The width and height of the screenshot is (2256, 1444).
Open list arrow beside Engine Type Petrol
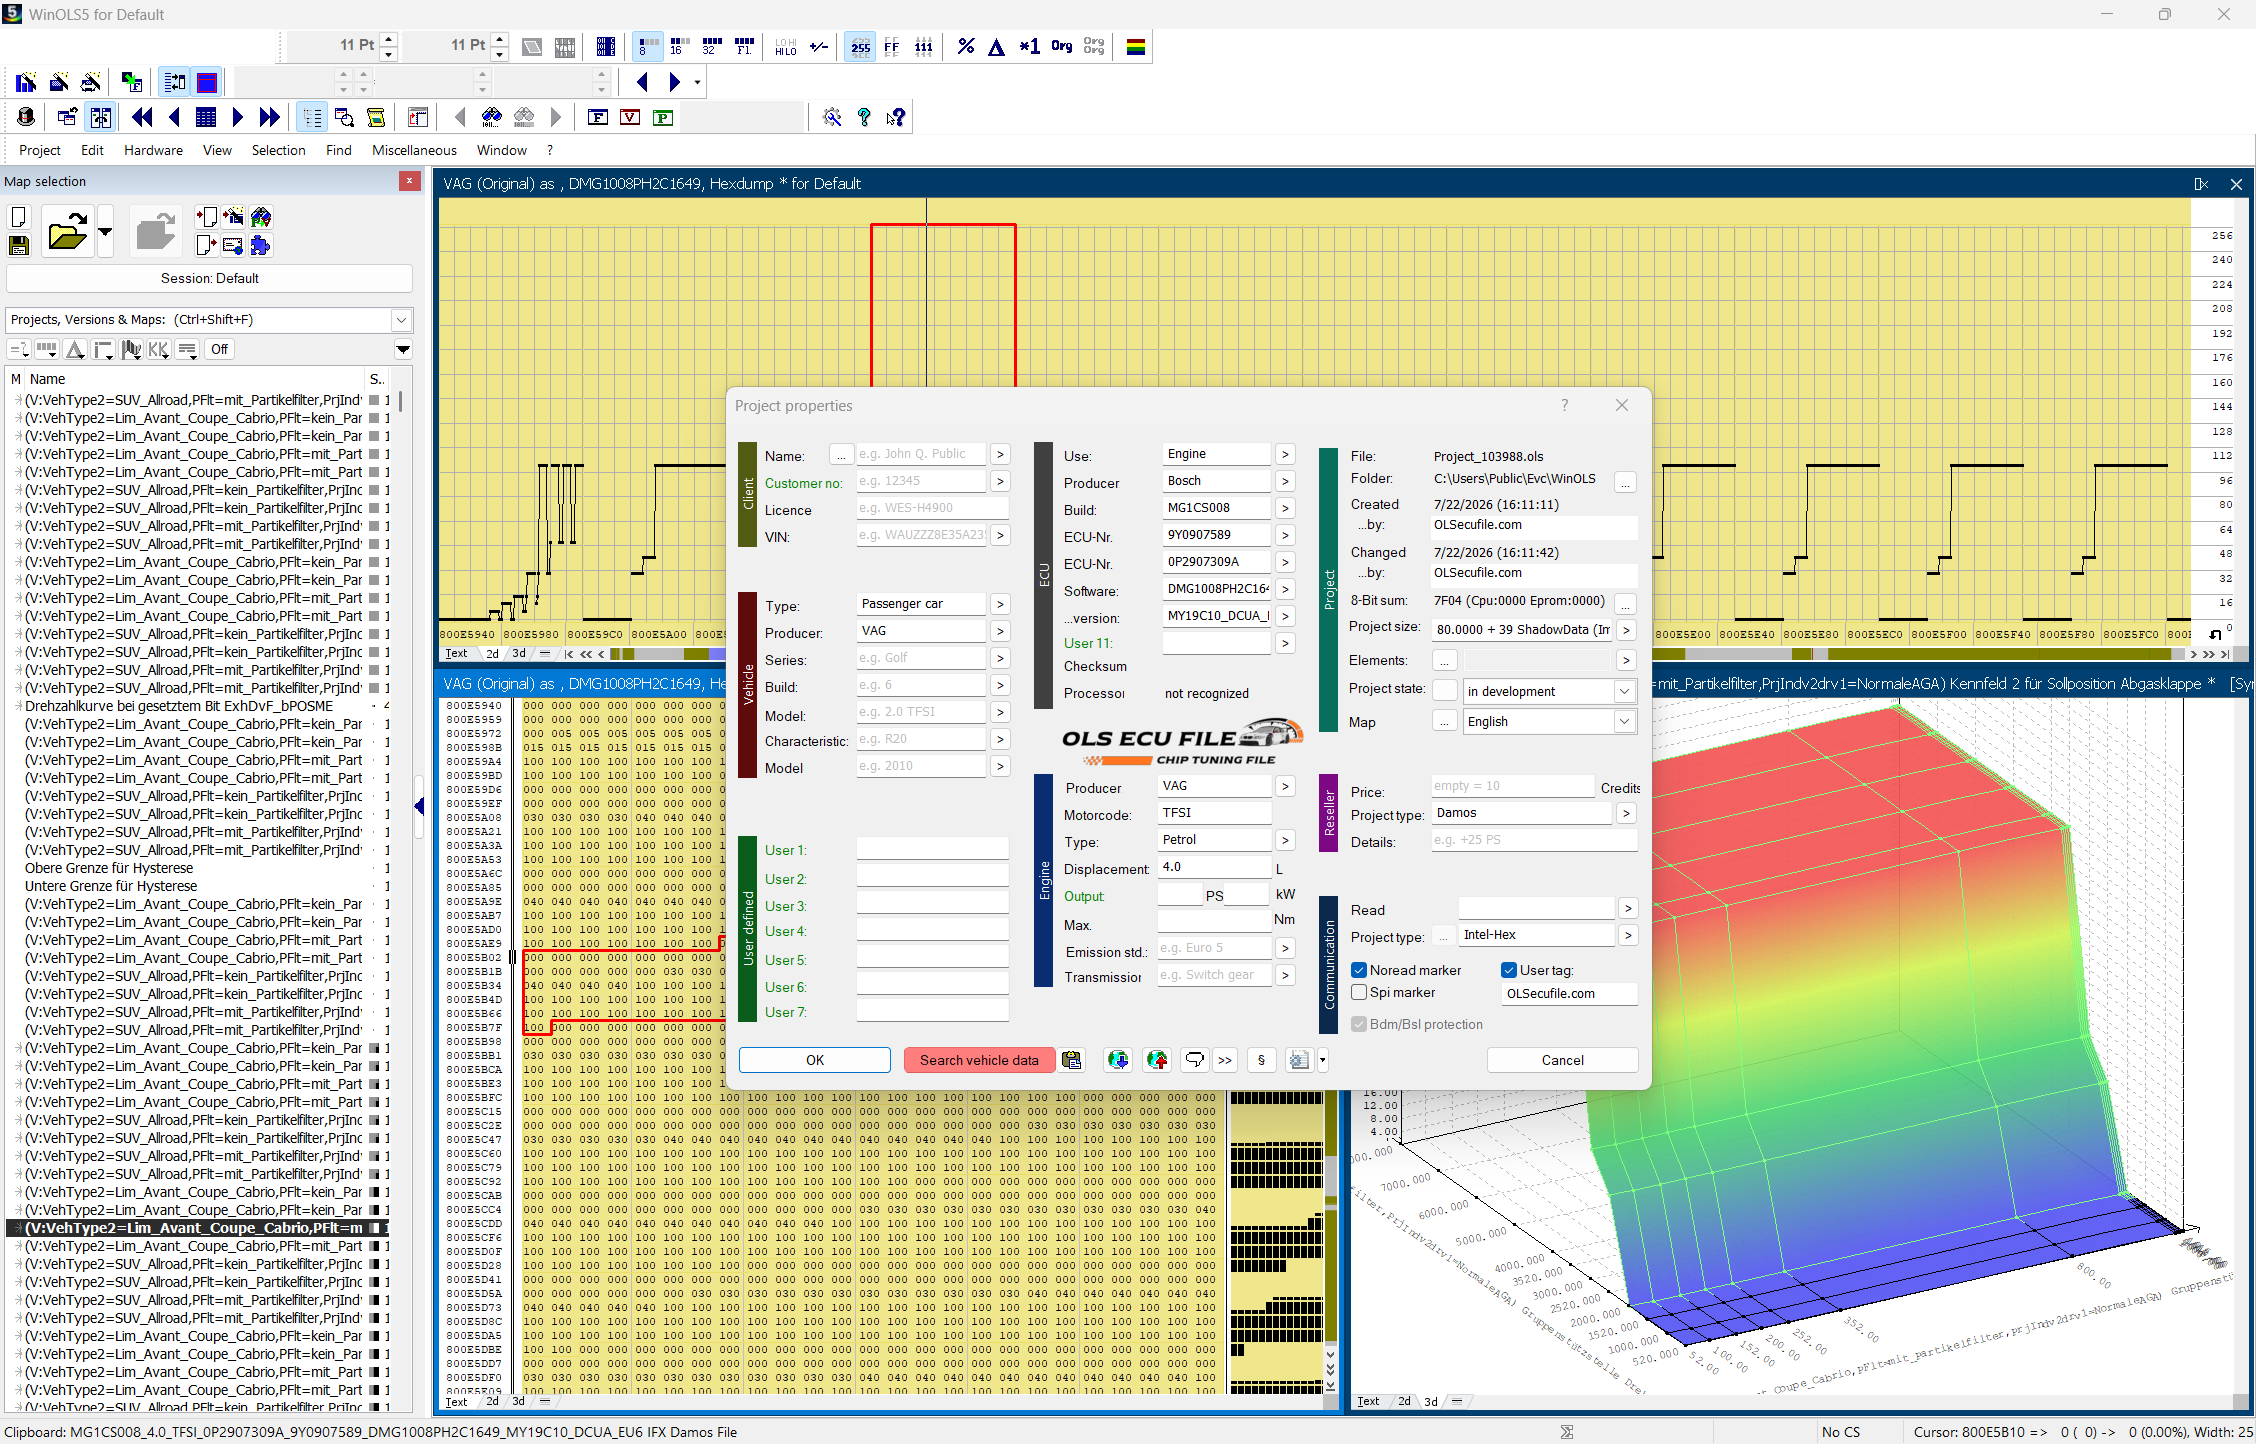click(x=1285, y=840)
